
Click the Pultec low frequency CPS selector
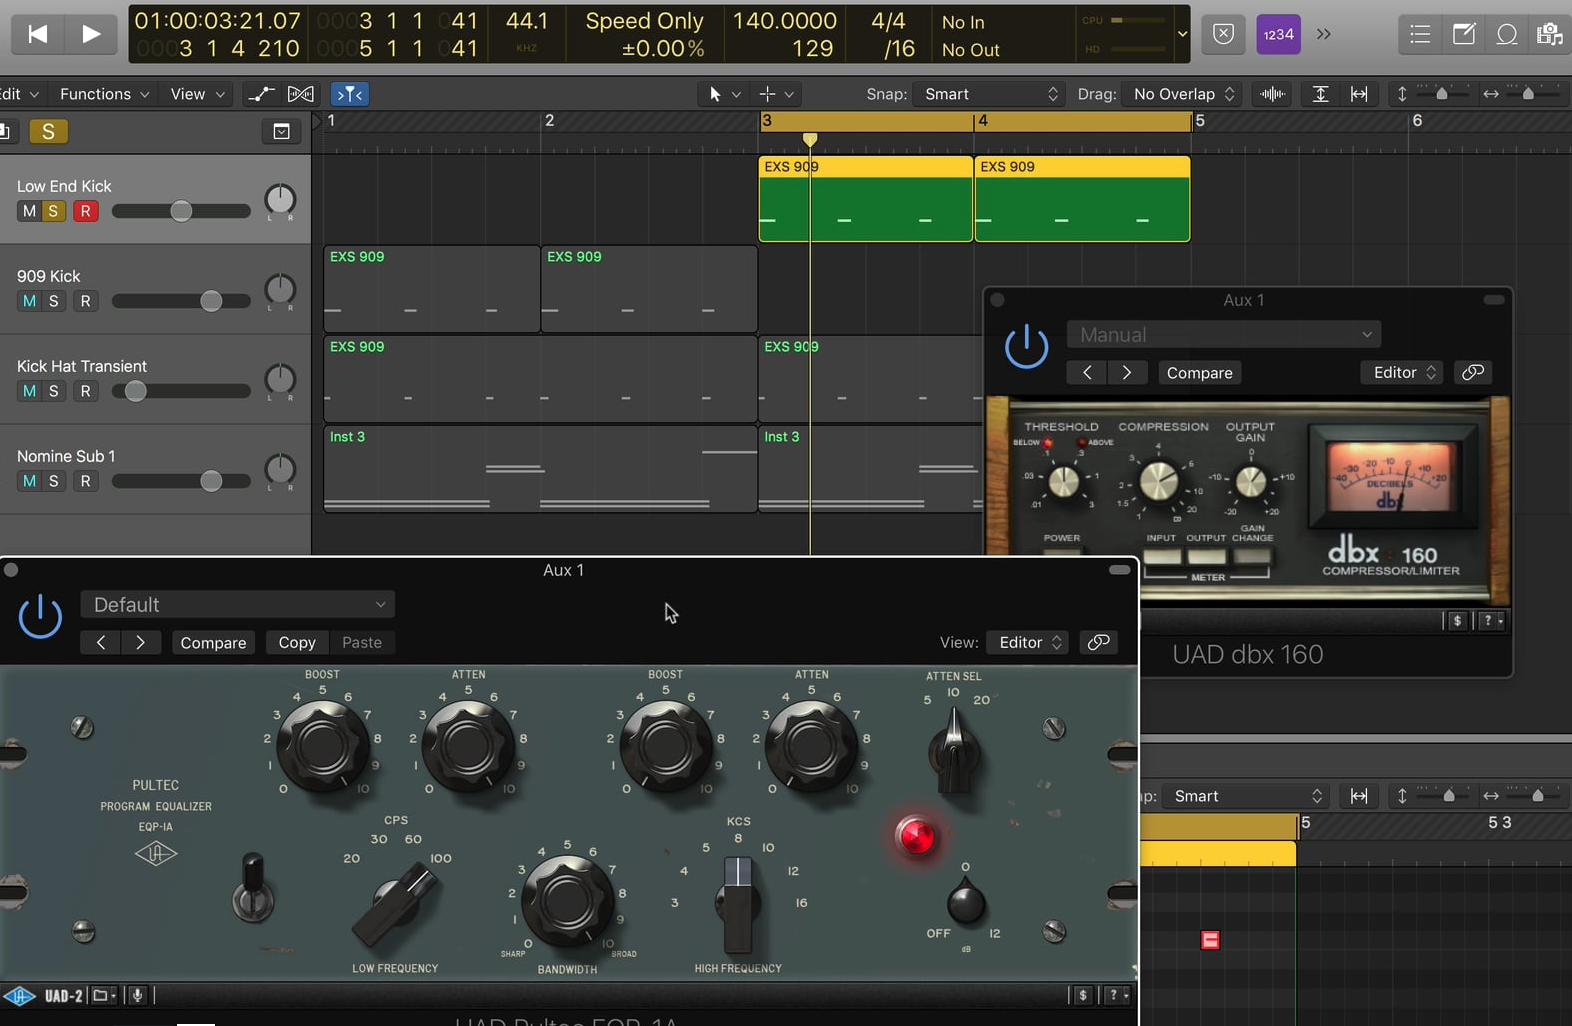click(397, 905)
